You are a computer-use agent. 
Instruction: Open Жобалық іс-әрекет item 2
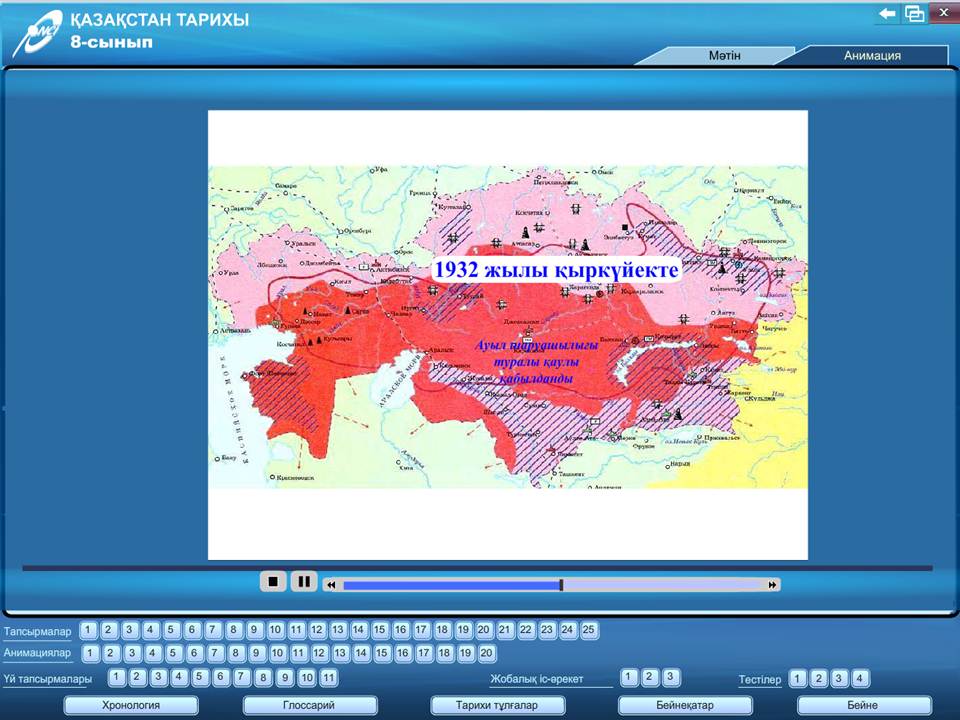[x=650, y=677]
